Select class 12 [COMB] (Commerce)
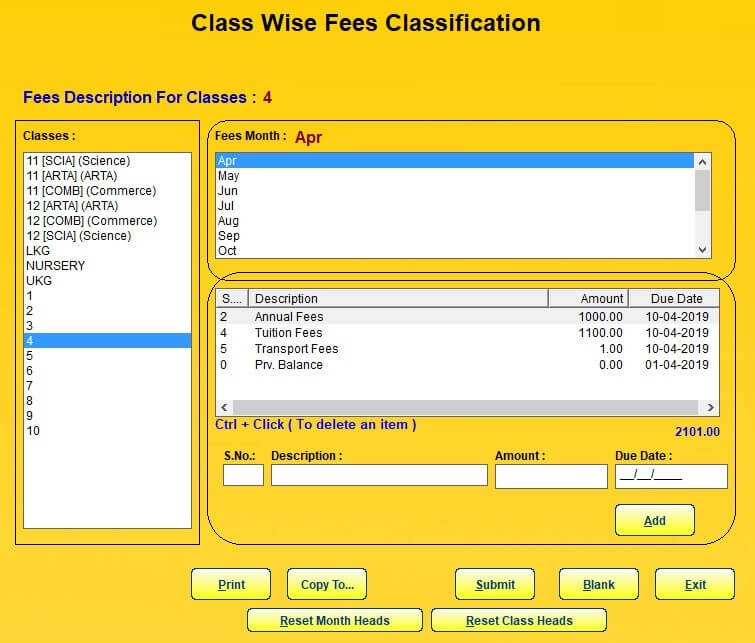This screenshot has height=643, width=755. point(107,221)
